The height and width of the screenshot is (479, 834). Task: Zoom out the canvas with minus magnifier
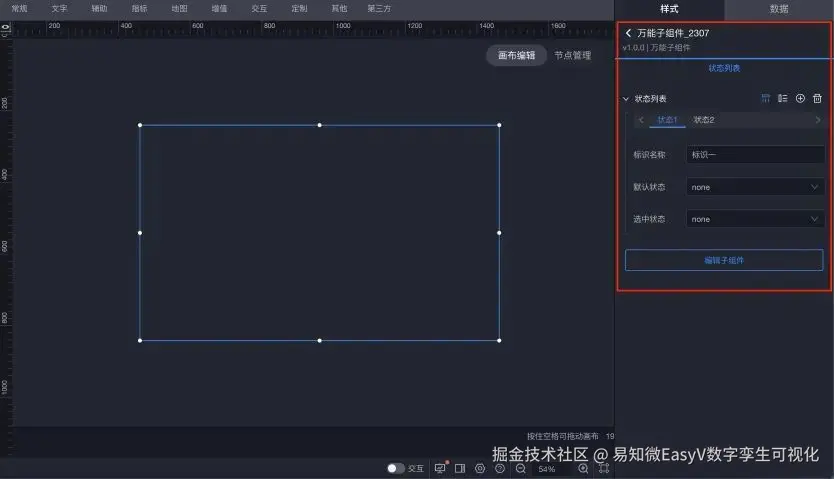521,468
